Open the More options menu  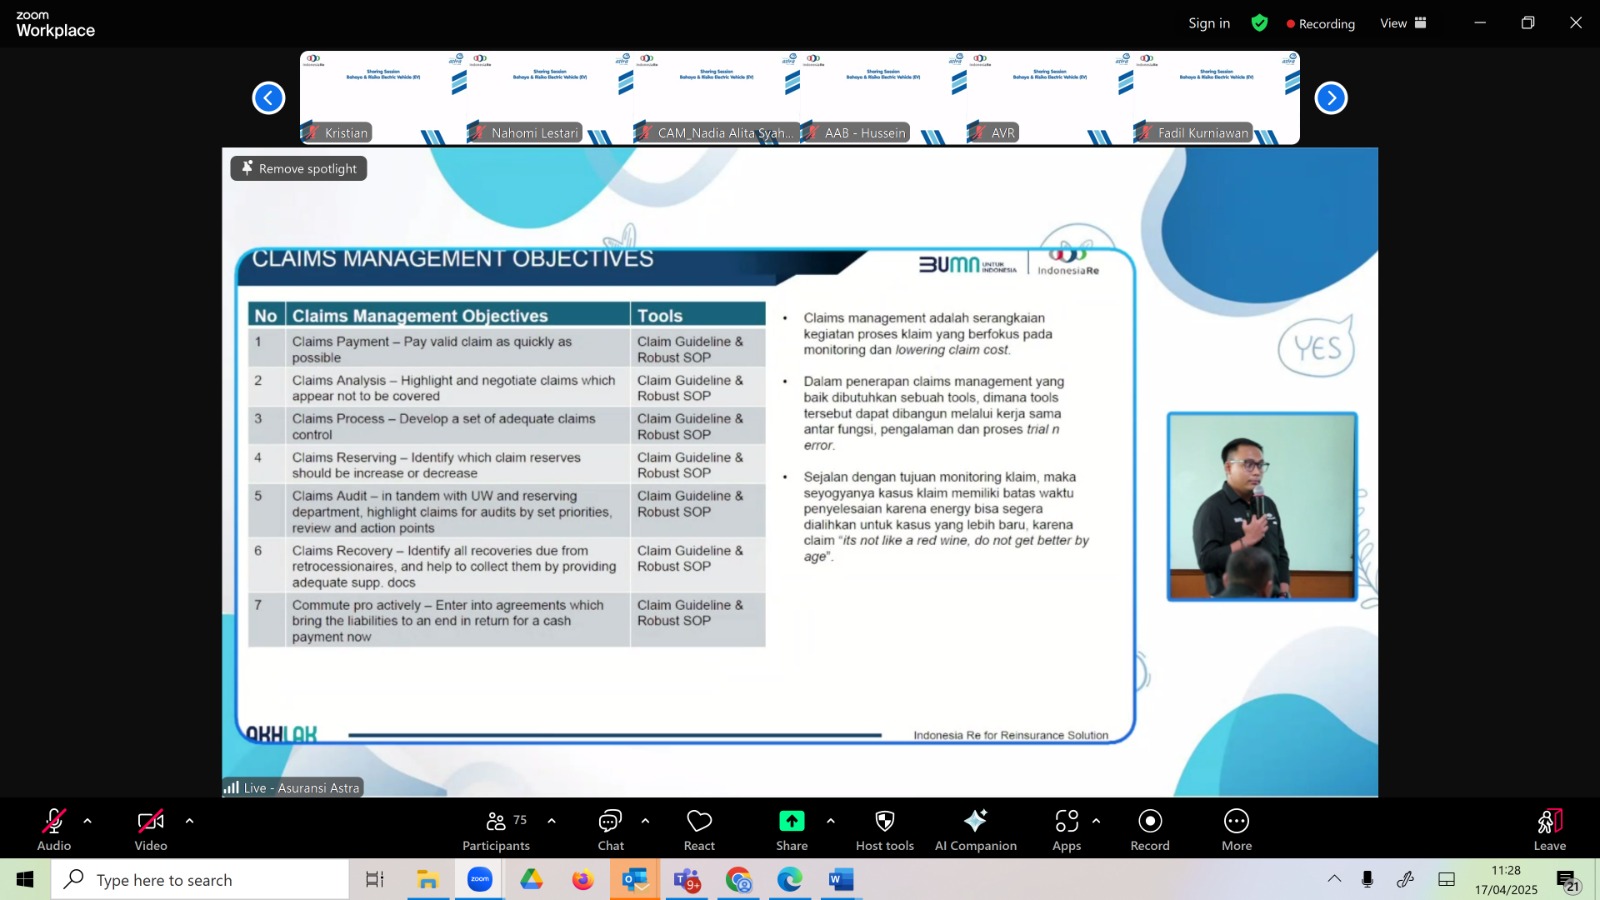[1237, 830]
